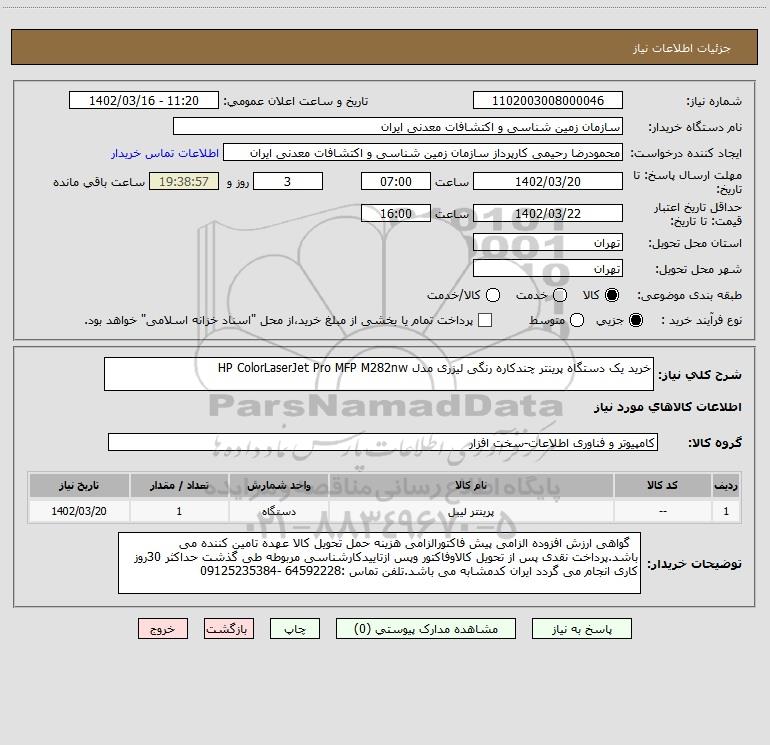Click the 'شماره نیاز' label

[714, 102]
